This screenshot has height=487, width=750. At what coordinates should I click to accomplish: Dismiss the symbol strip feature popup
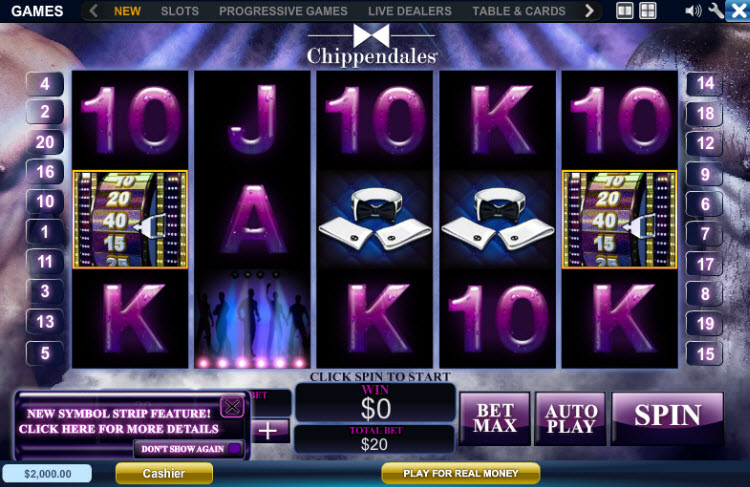tap(232, 407)
